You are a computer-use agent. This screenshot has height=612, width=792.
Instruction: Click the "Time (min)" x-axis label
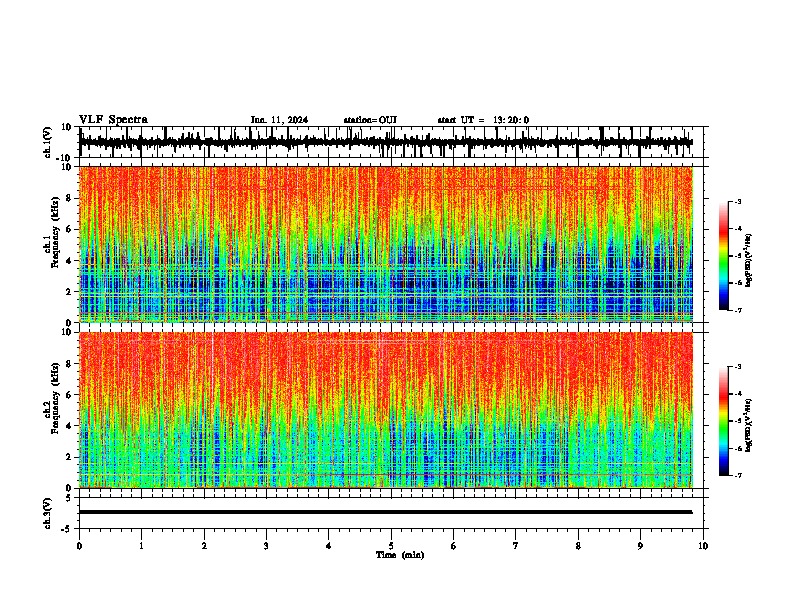[x=400, y=555]
